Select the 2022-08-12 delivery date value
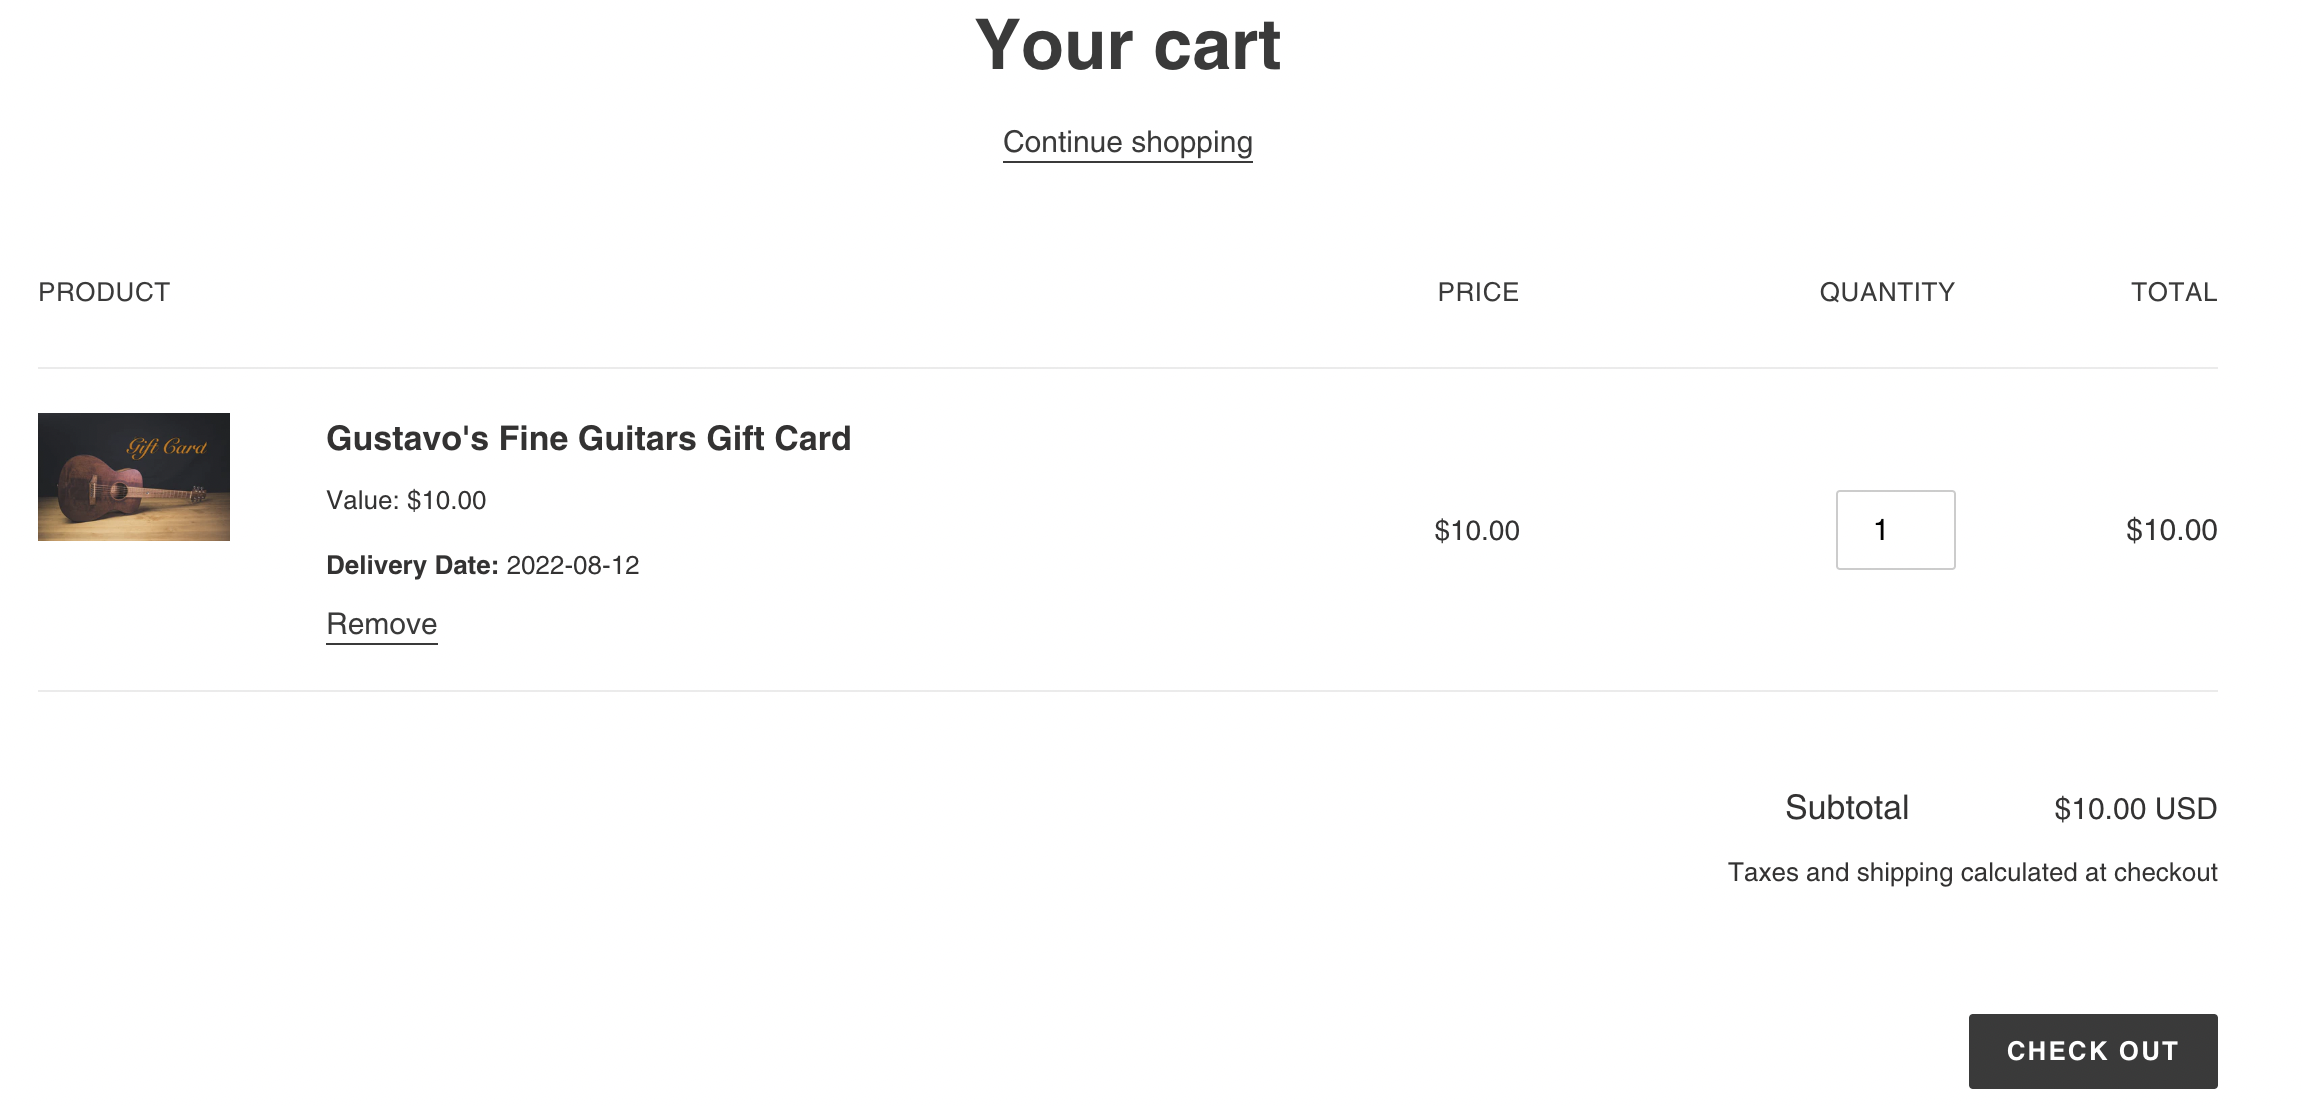The height and width of the screenshot is (1106, 2302). [x=572, y=565]
